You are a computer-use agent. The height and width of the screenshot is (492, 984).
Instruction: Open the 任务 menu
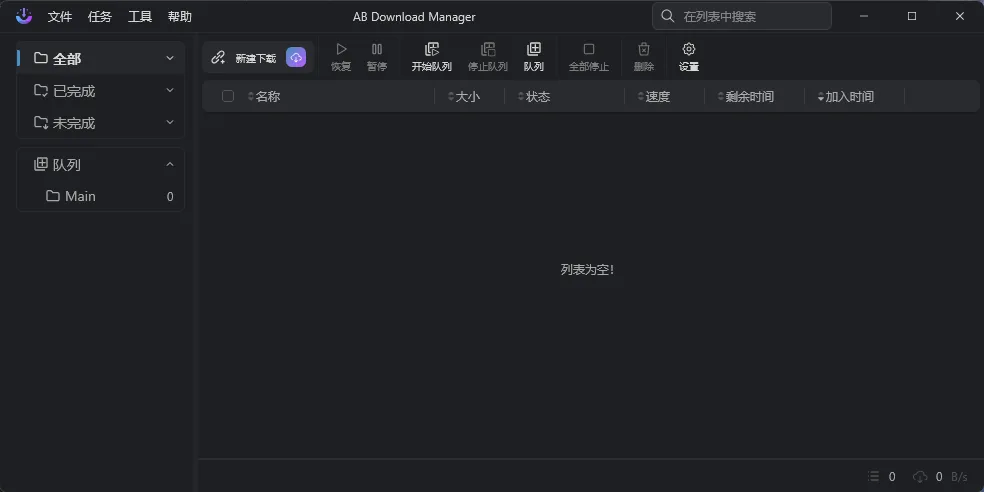point(100,17)
